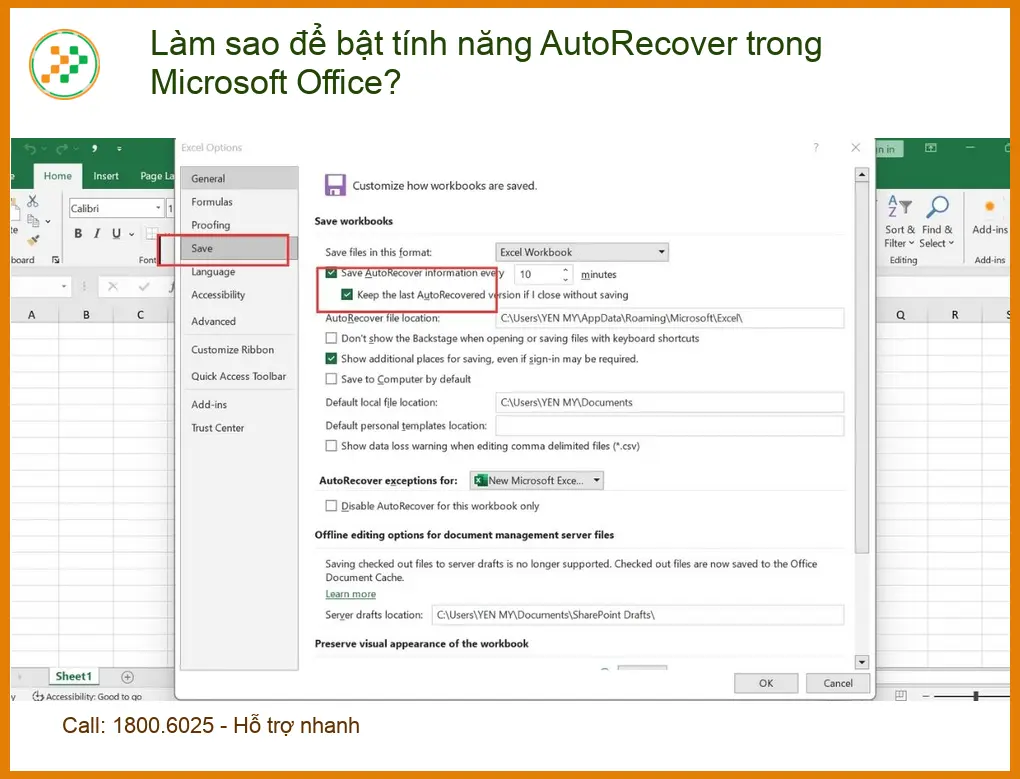The width and height of the screenshot is (1020, 779).
Task: Select the Sheet1 worksheet tab
Action: click(x=74, y=676)
